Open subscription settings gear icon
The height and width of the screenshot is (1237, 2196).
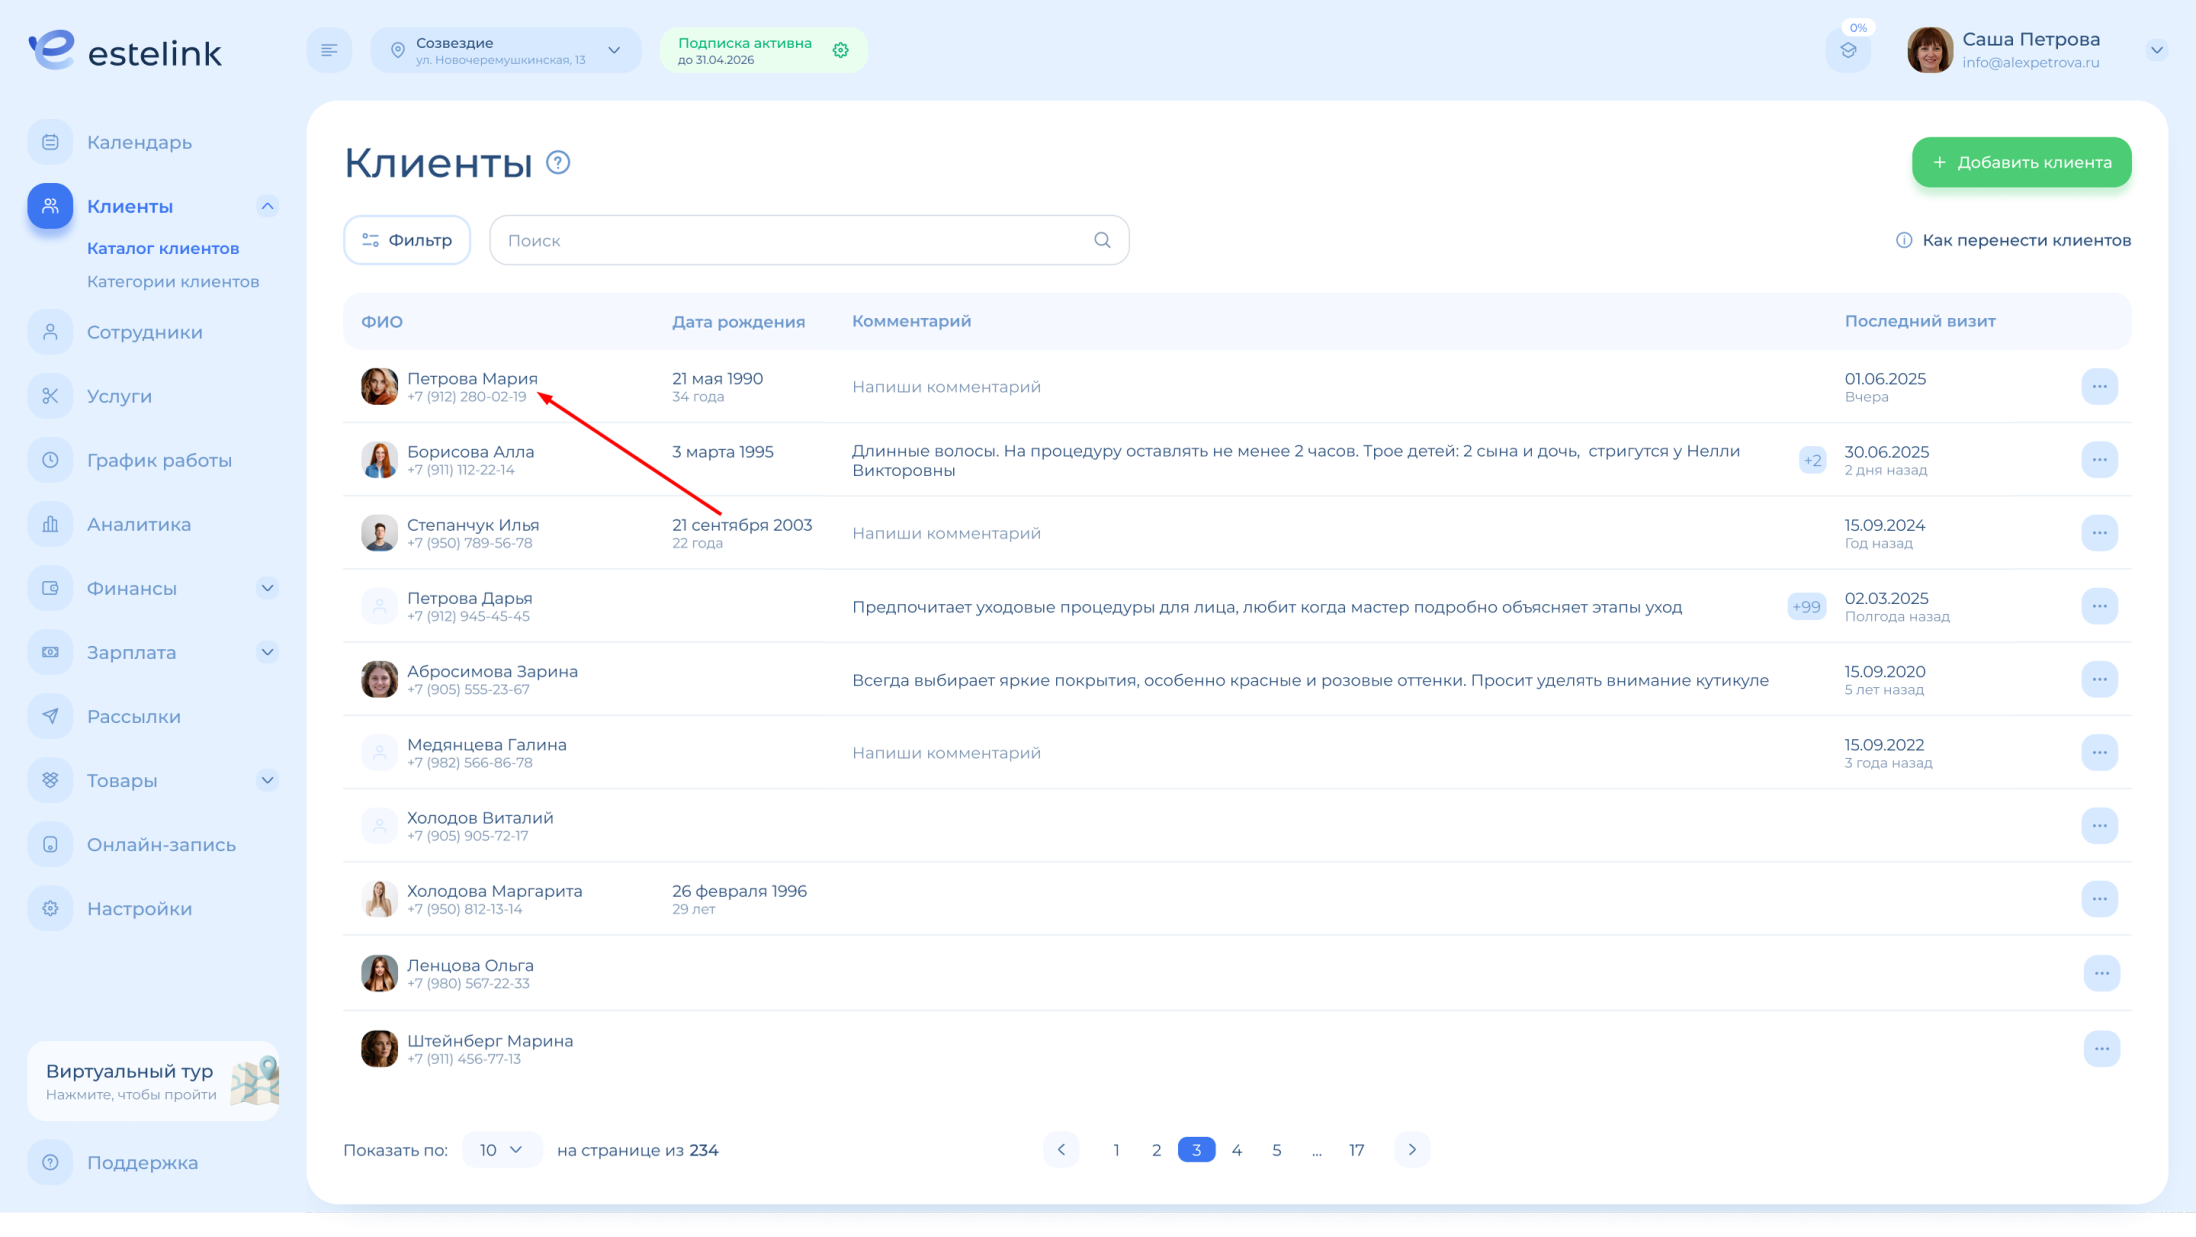click(841, 50)
